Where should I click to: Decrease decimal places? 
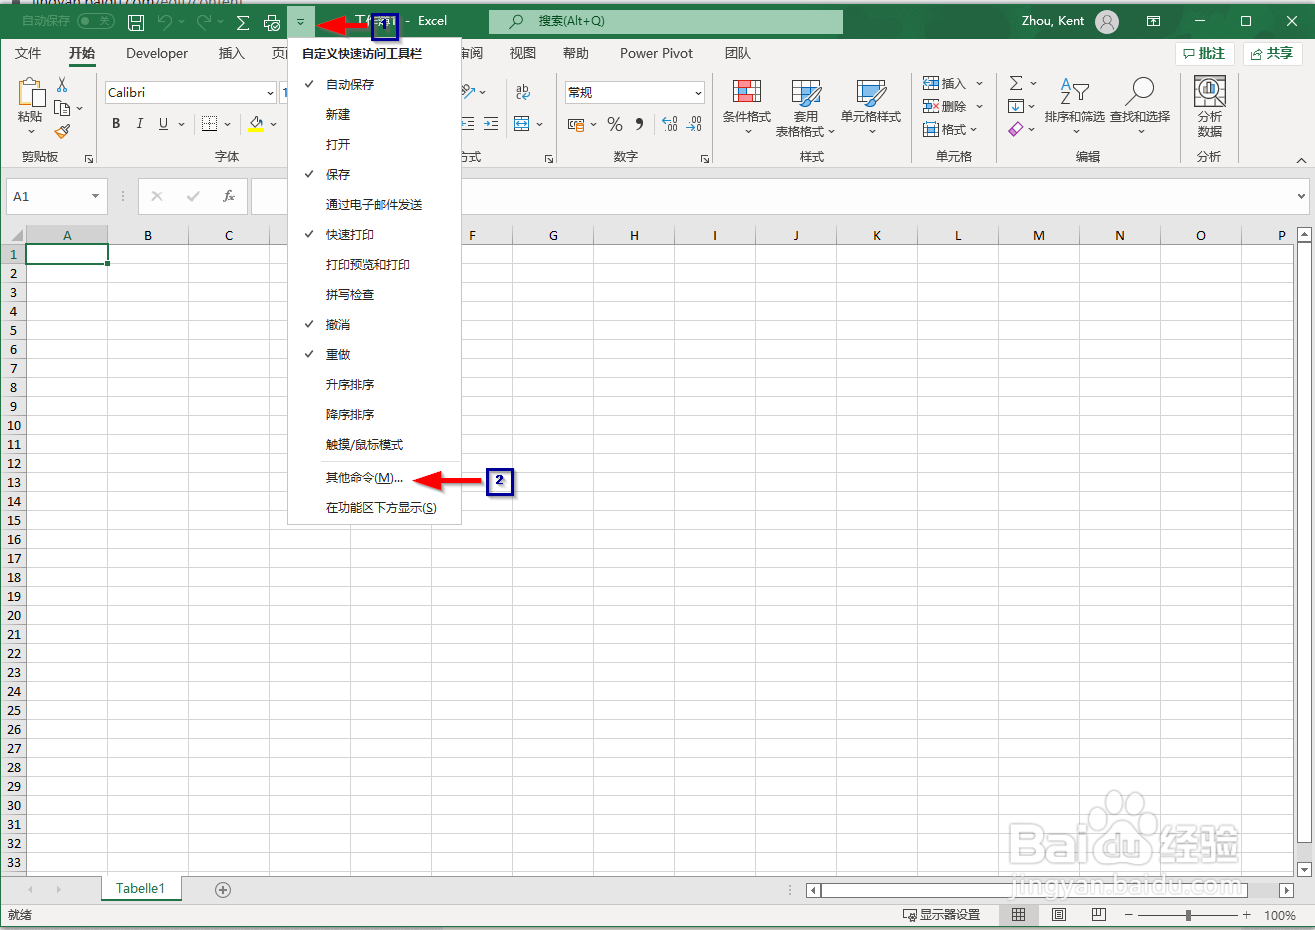click(x=695, y=124)
